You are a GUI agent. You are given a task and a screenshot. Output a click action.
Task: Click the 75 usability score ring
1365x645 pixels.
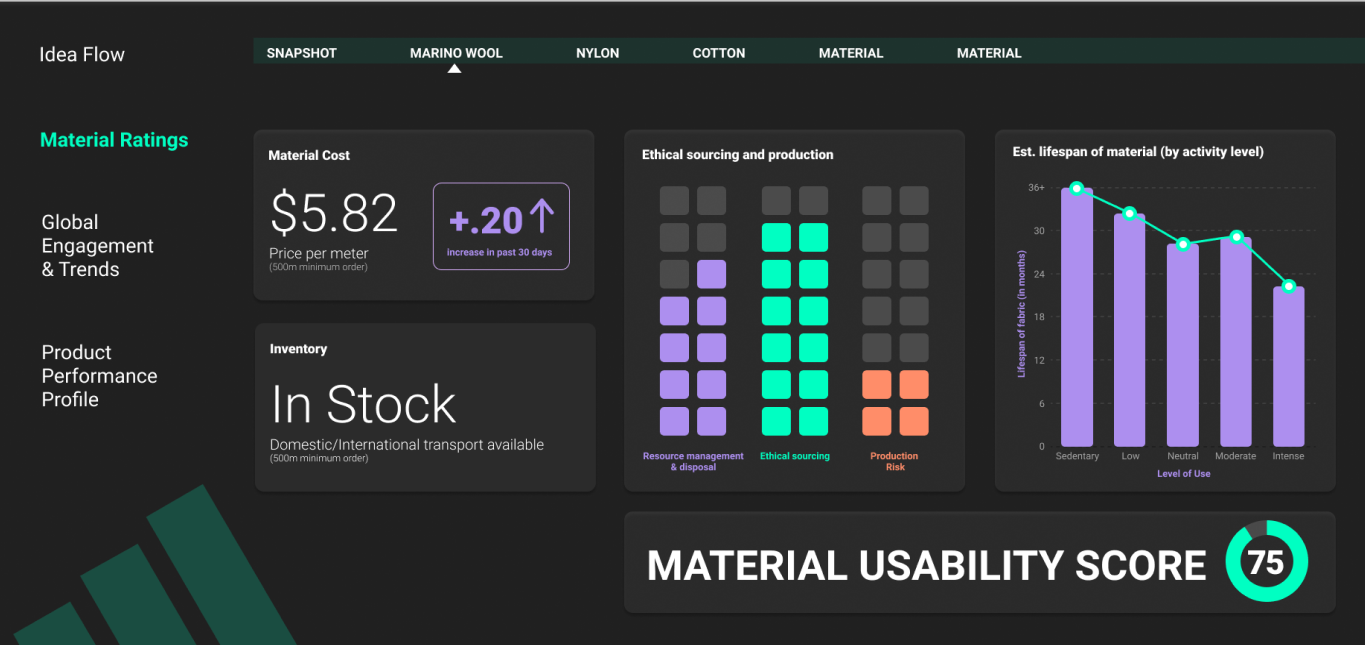[x=1267, y=562]
